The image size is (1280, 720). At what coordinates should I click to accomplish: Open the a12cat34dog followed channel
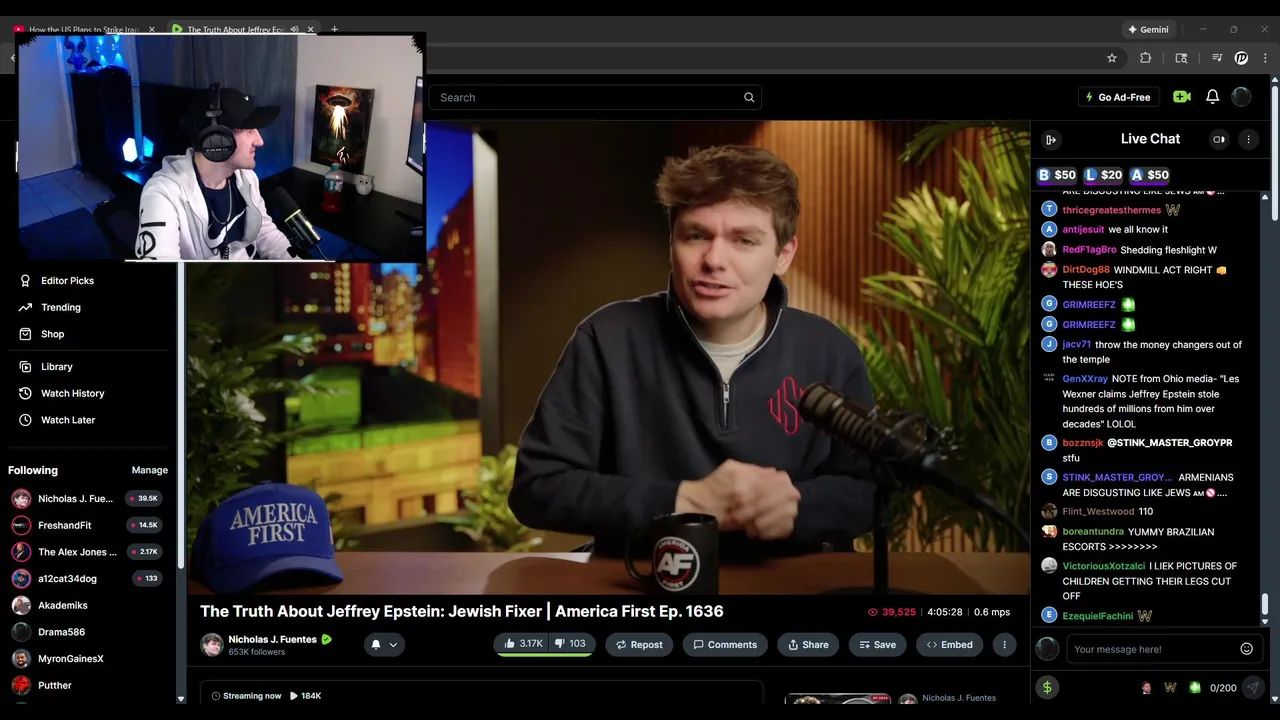pos(88,578)
